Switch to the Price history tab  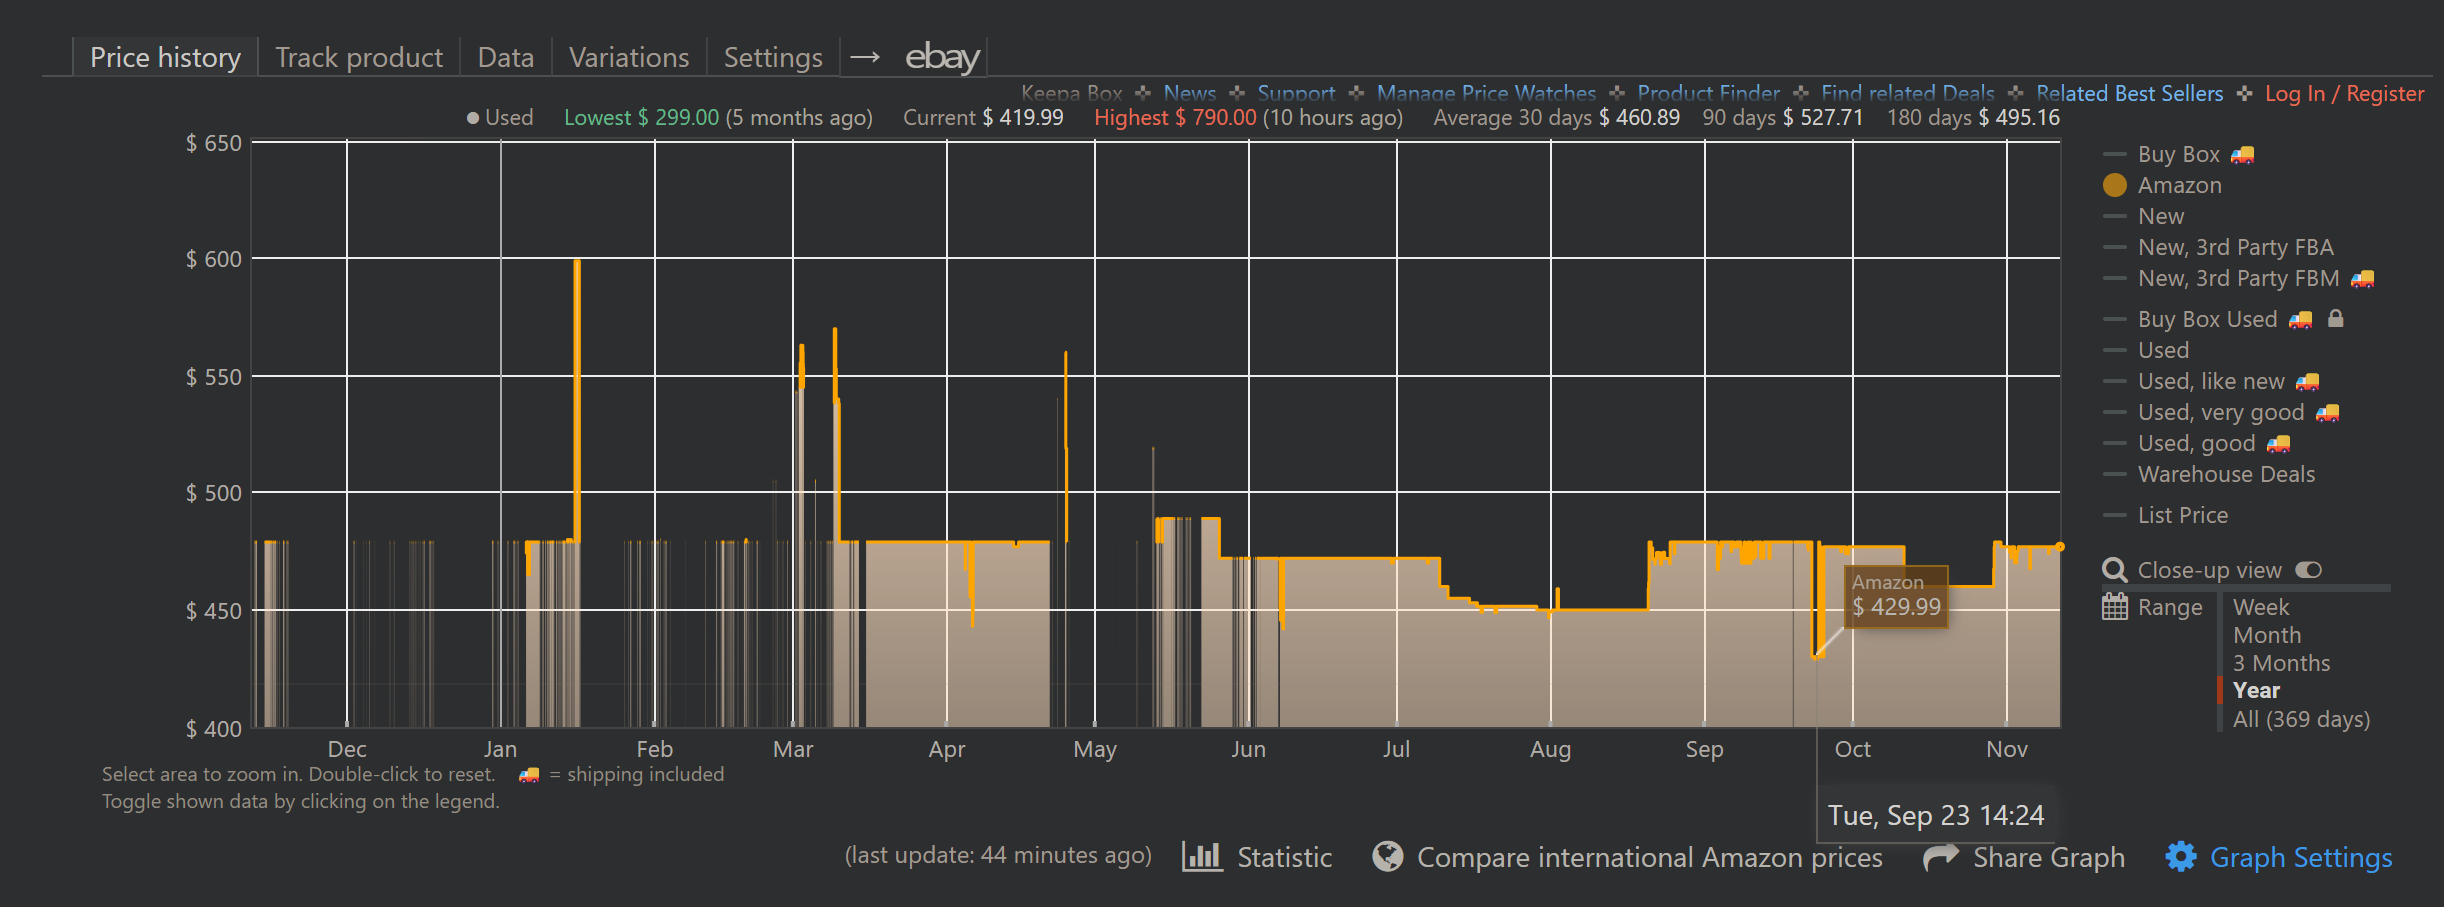point(165,57)
